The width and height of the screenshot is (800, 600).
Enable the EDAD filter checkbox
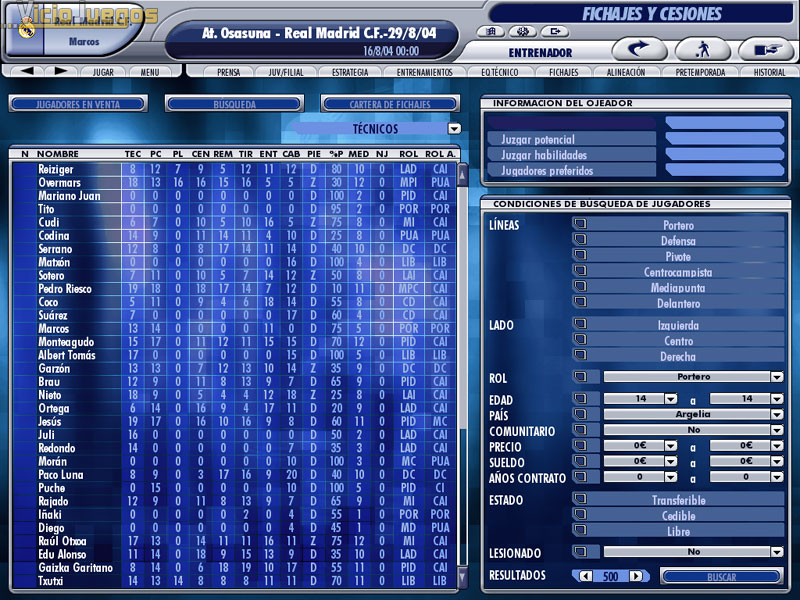[580, 398]
